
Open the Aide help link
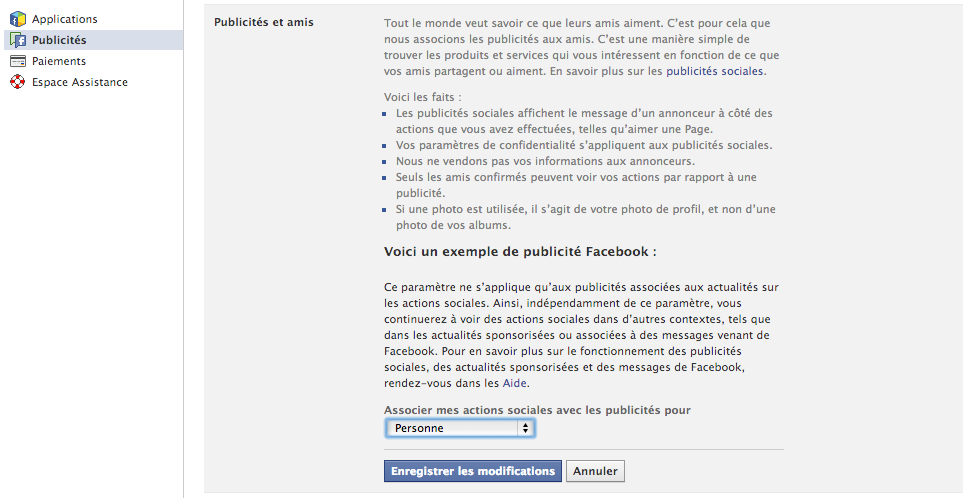coord(514,383)
